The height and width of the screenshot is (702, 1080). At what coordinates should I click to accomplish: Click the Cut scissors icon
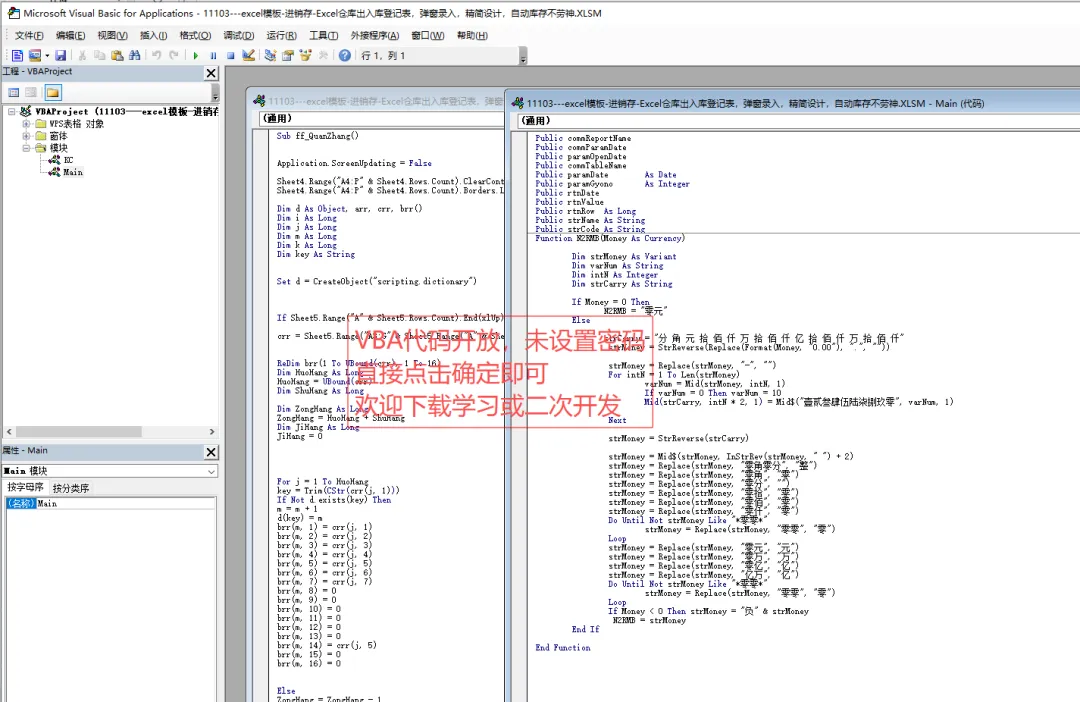[x=82, y=55]
